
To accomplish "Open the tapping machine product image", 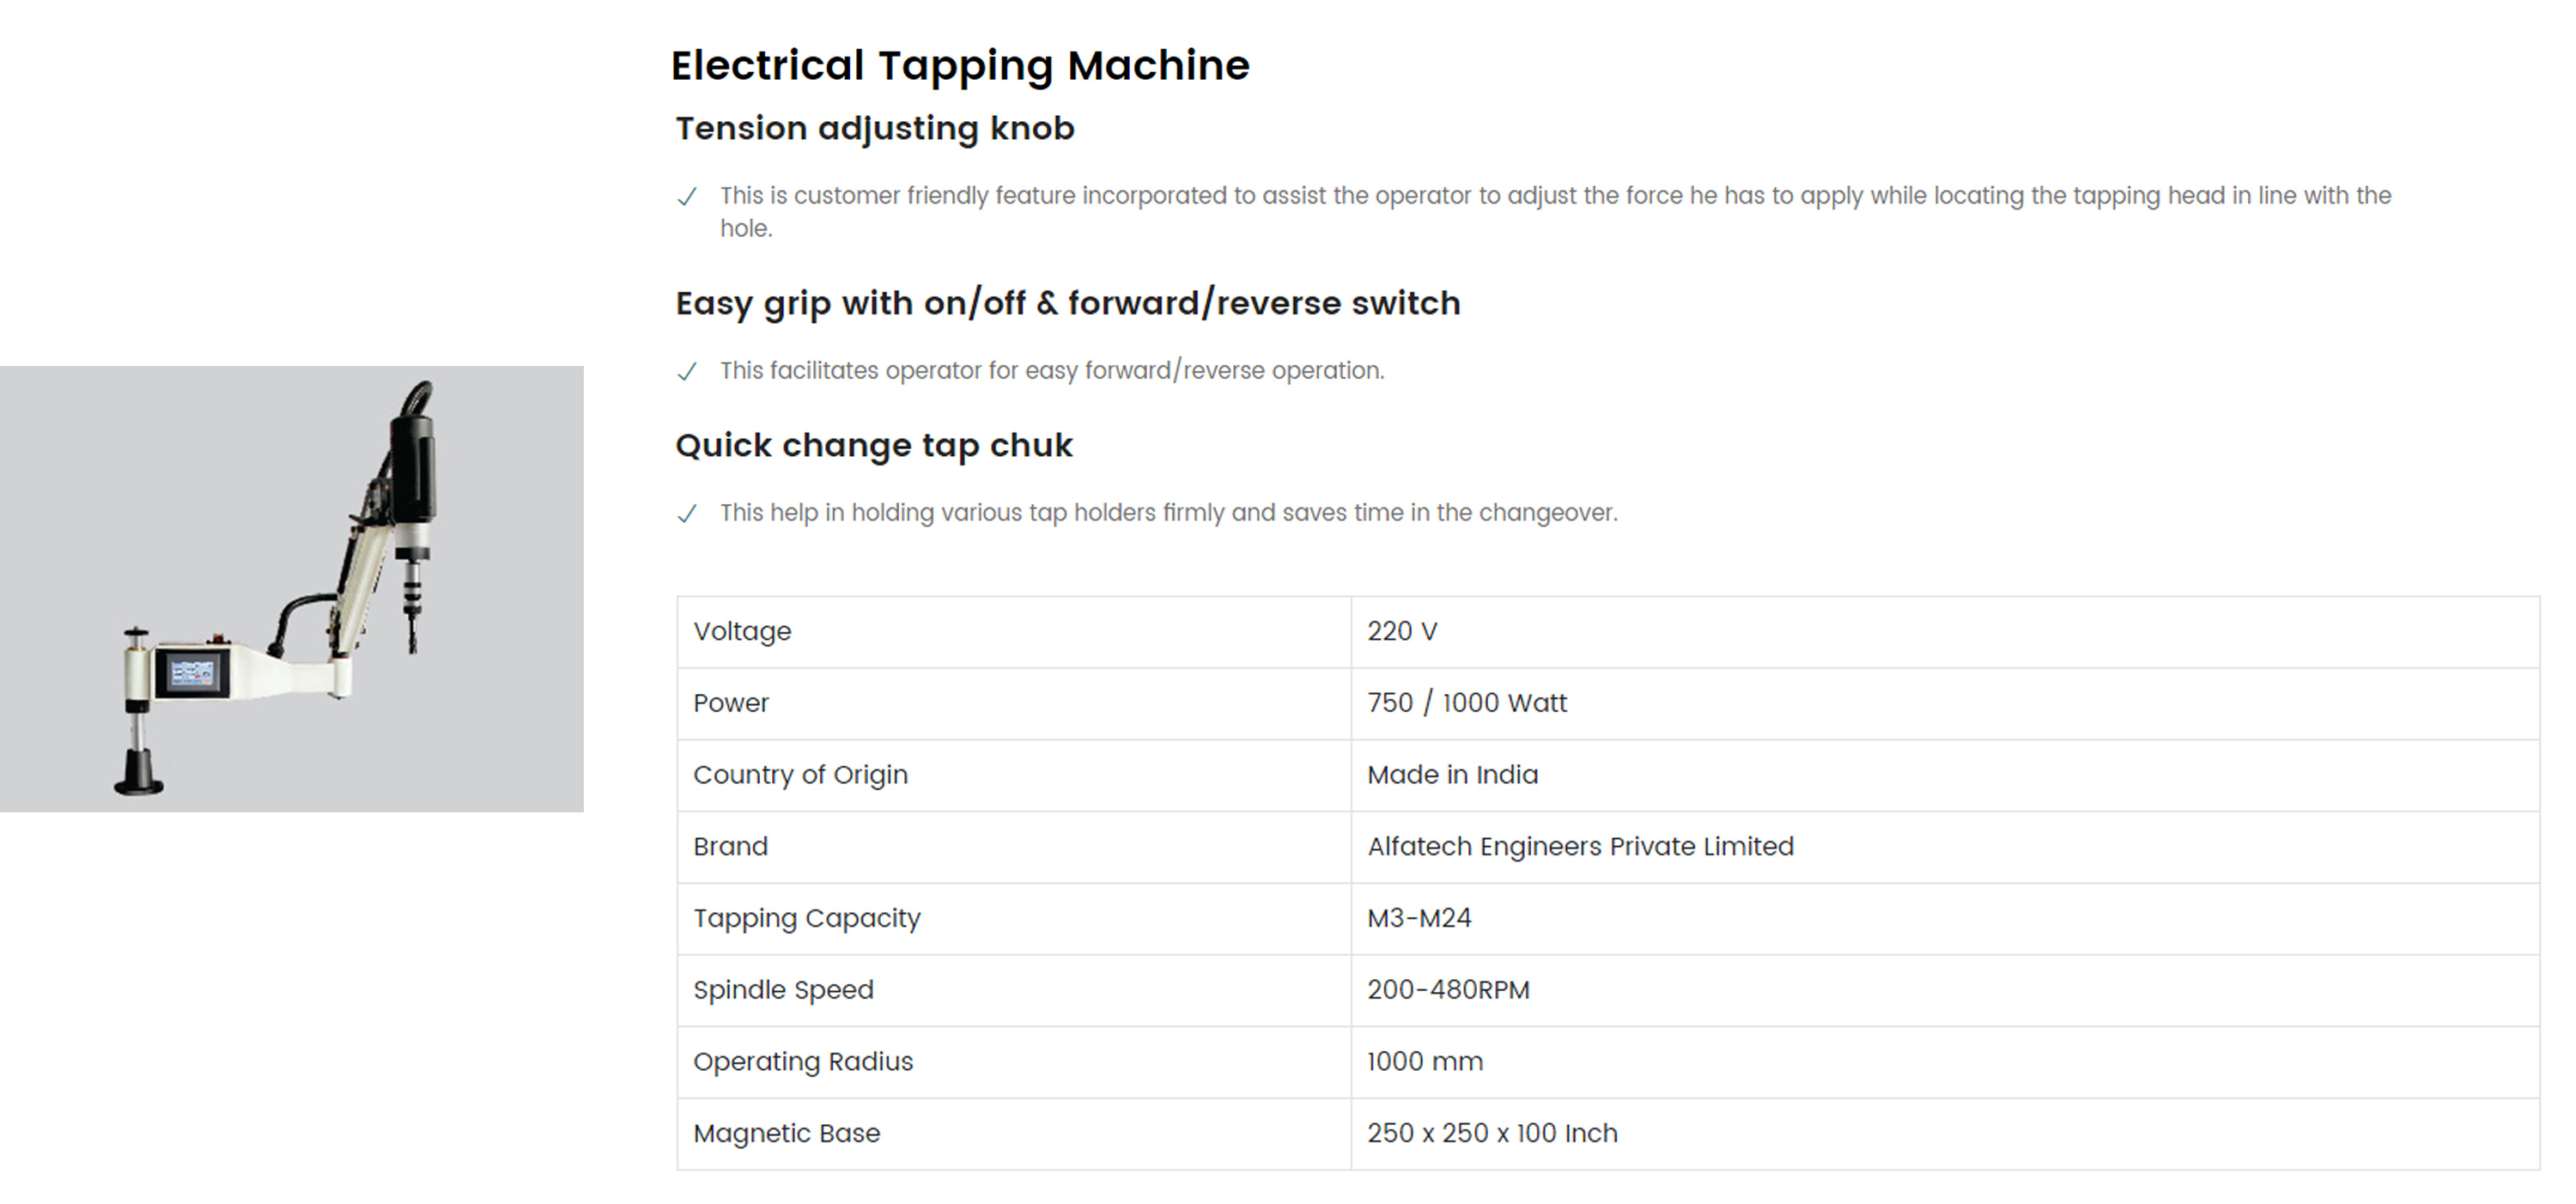I will (291, 588).
